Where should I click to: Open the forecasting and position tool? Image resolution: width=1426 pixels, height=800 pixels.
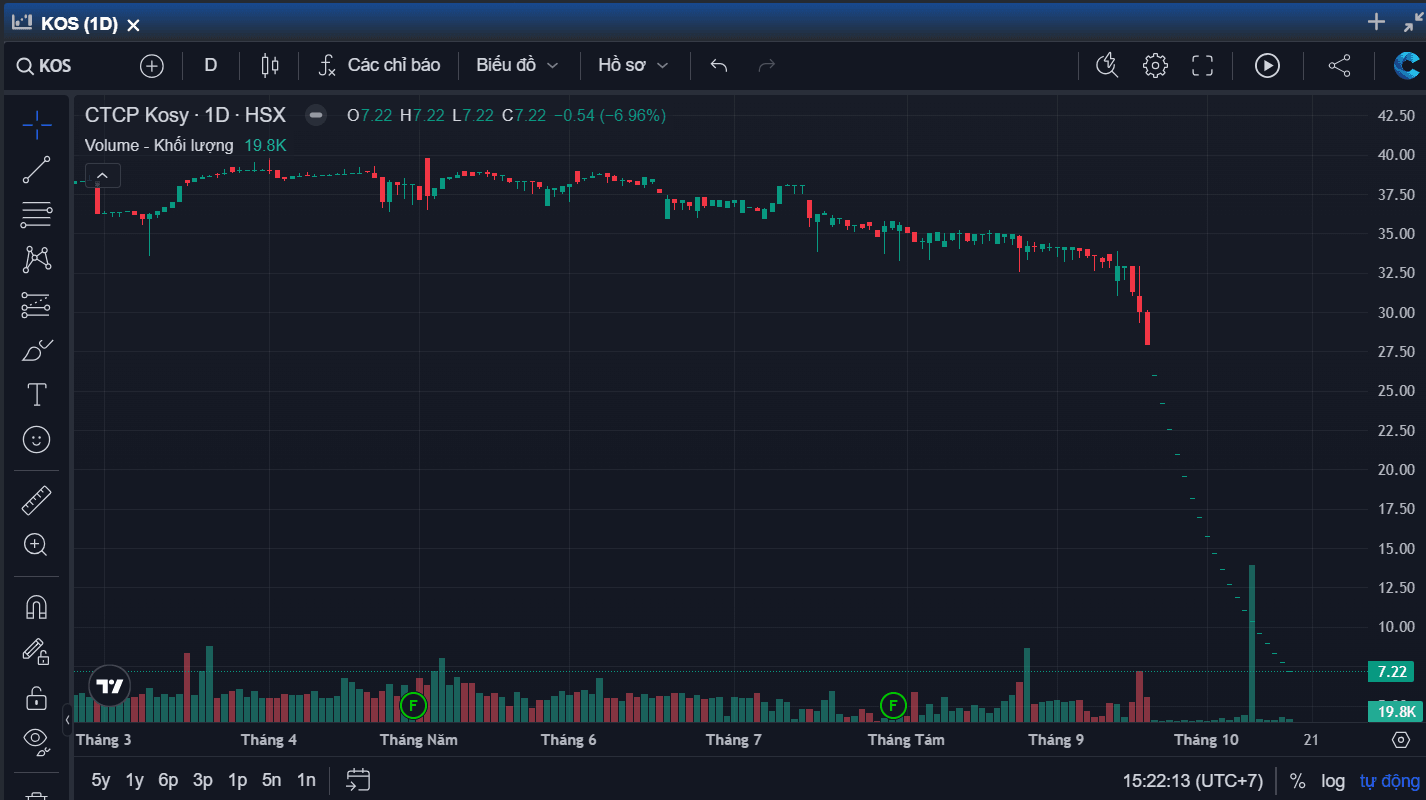tap(37, 305)
